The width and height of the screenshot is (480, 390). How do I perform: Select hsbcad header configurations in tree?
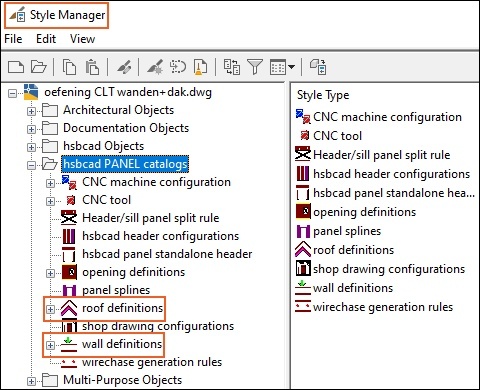tap(161, 236)
